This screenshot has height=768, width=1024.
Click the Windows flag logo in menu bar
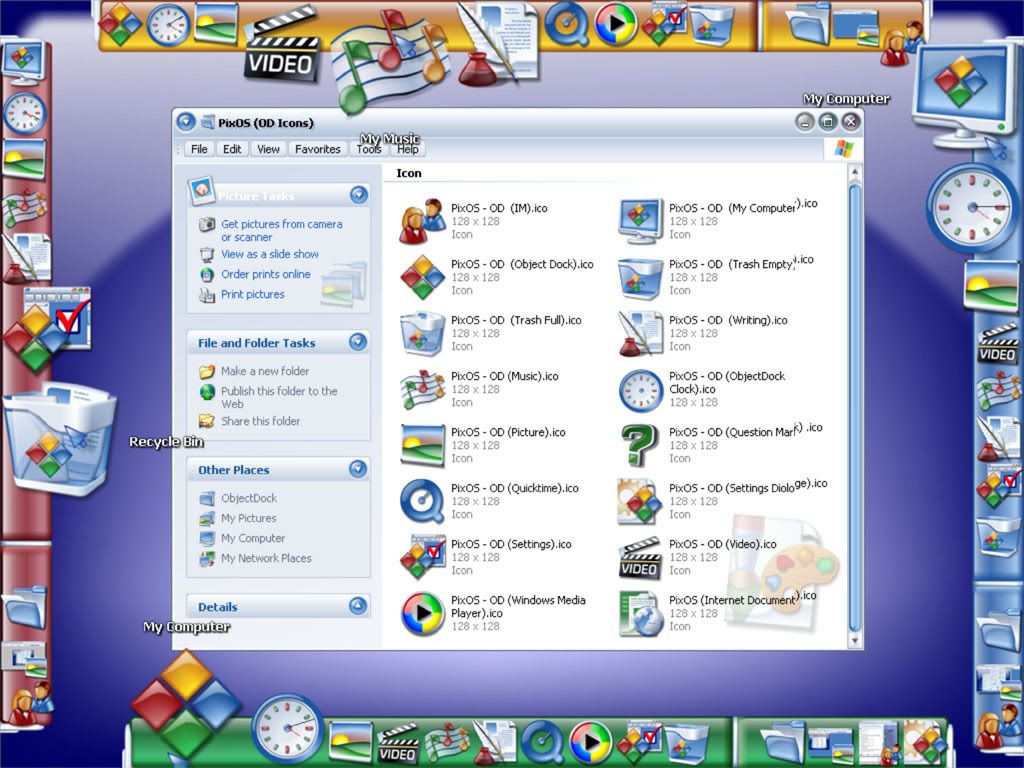click(x=844, y=149)
